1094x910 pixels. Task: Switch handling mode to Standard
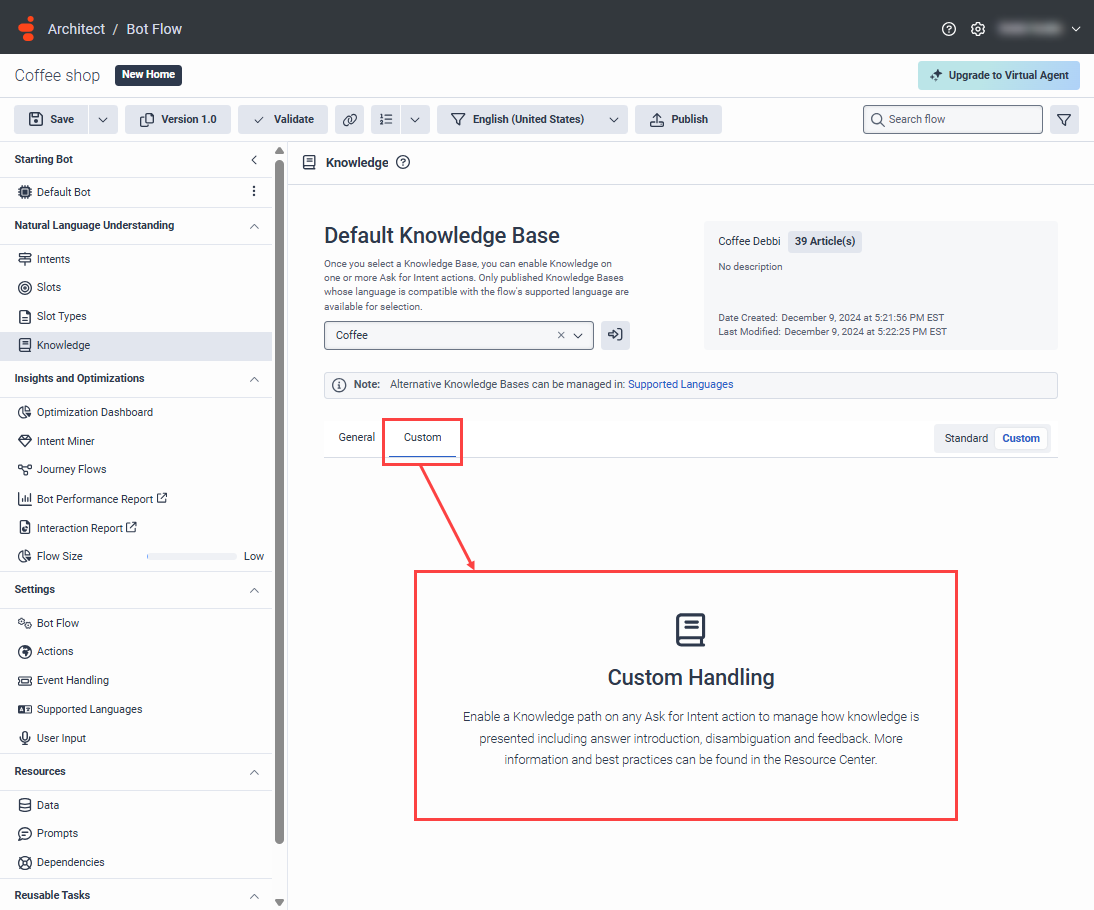(966, 438)
